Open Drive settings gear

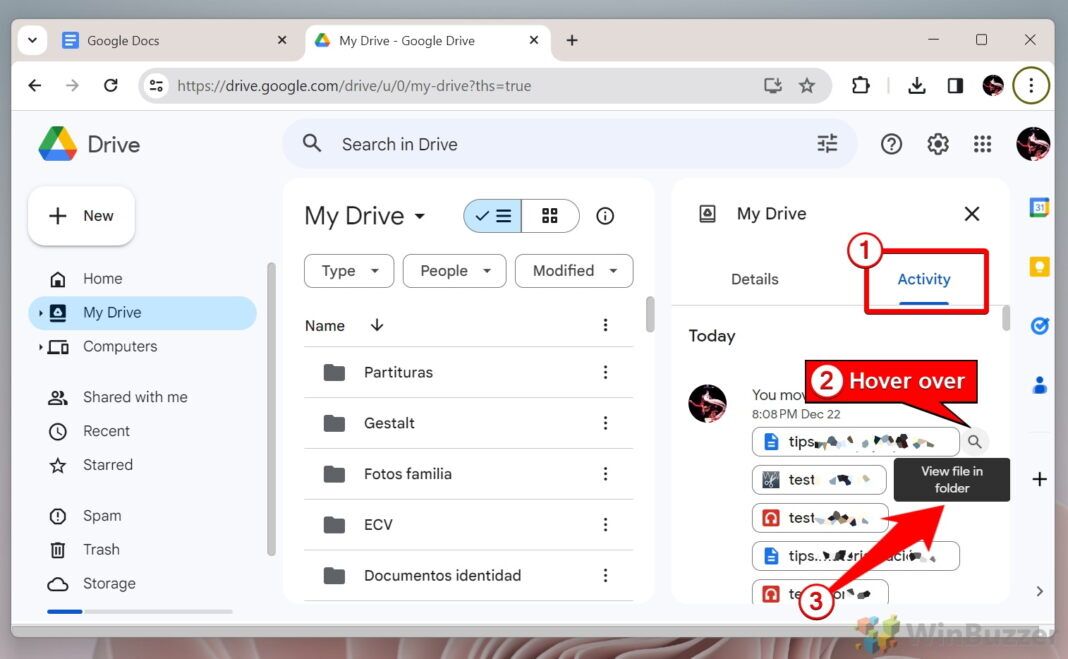coord(938,144)
